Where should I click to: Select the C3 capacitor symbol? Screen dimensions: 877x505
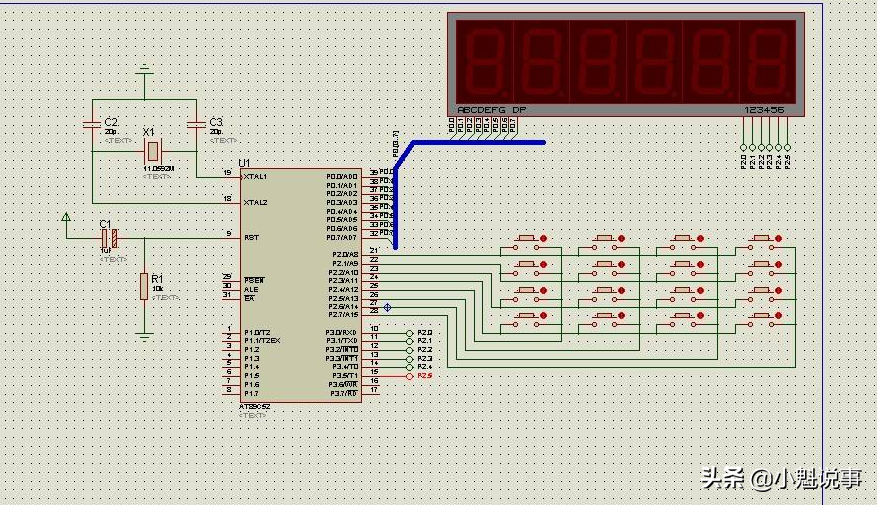click(x=196, y=124)
